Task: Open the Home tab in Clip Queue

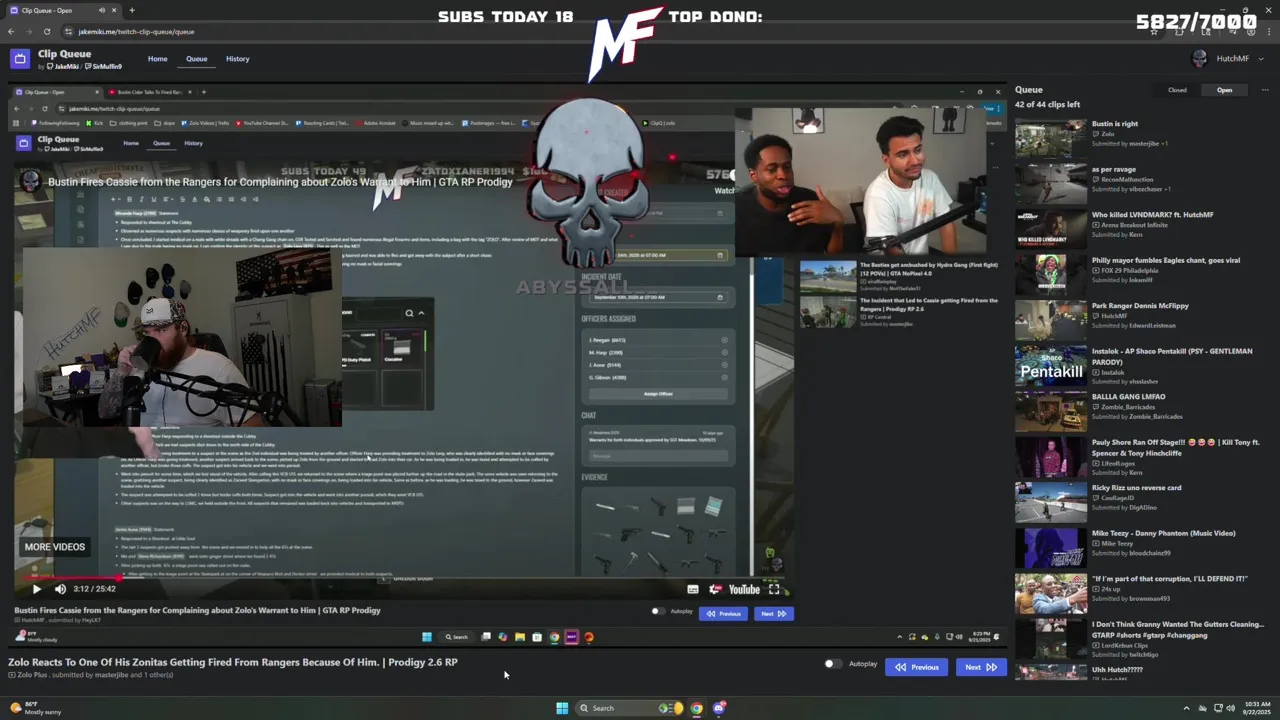Action: [x=158, y=59]
